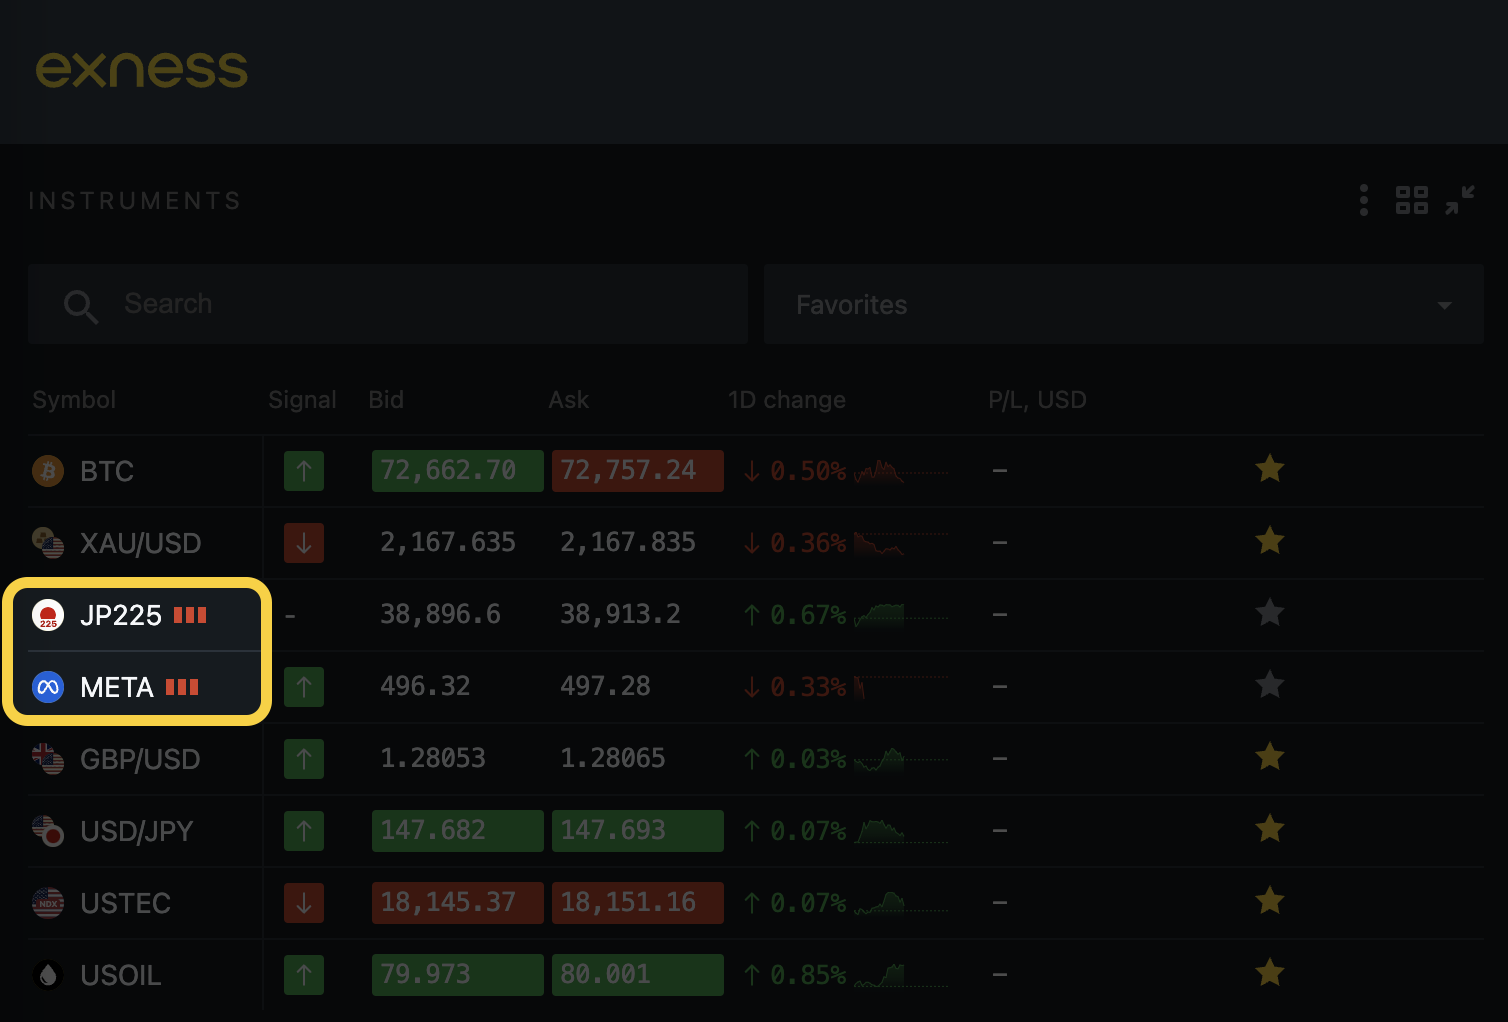Switch to grid layout view icon
The width and height of the screenshot is (1508, 1022).
pos(1412,200)
